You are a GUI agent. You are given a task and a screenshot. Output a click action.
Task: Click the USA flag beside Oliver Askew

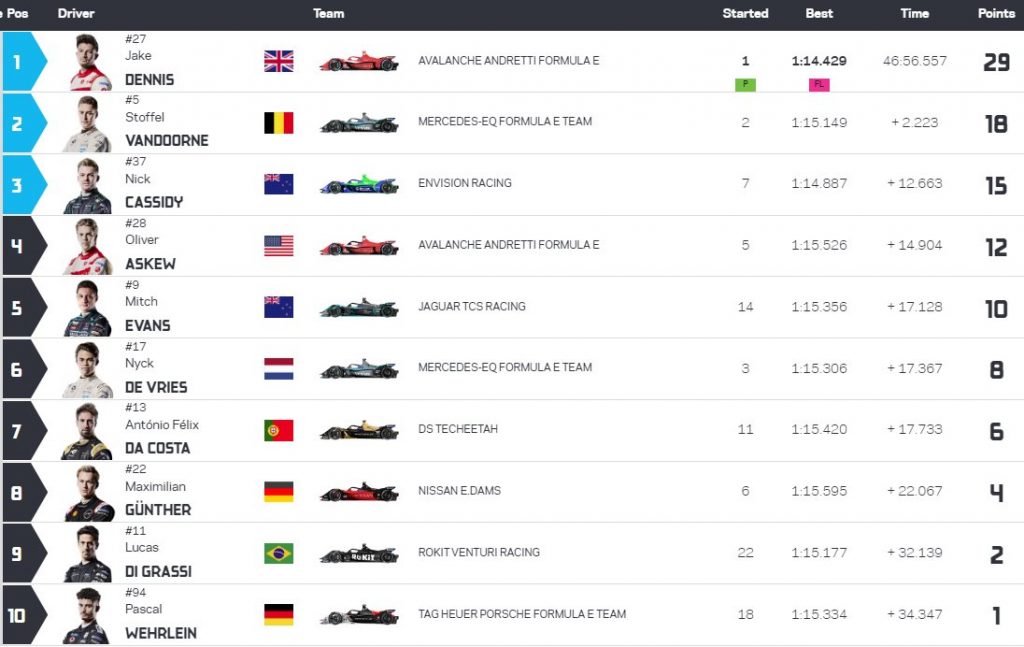click(x=279, y=245)
